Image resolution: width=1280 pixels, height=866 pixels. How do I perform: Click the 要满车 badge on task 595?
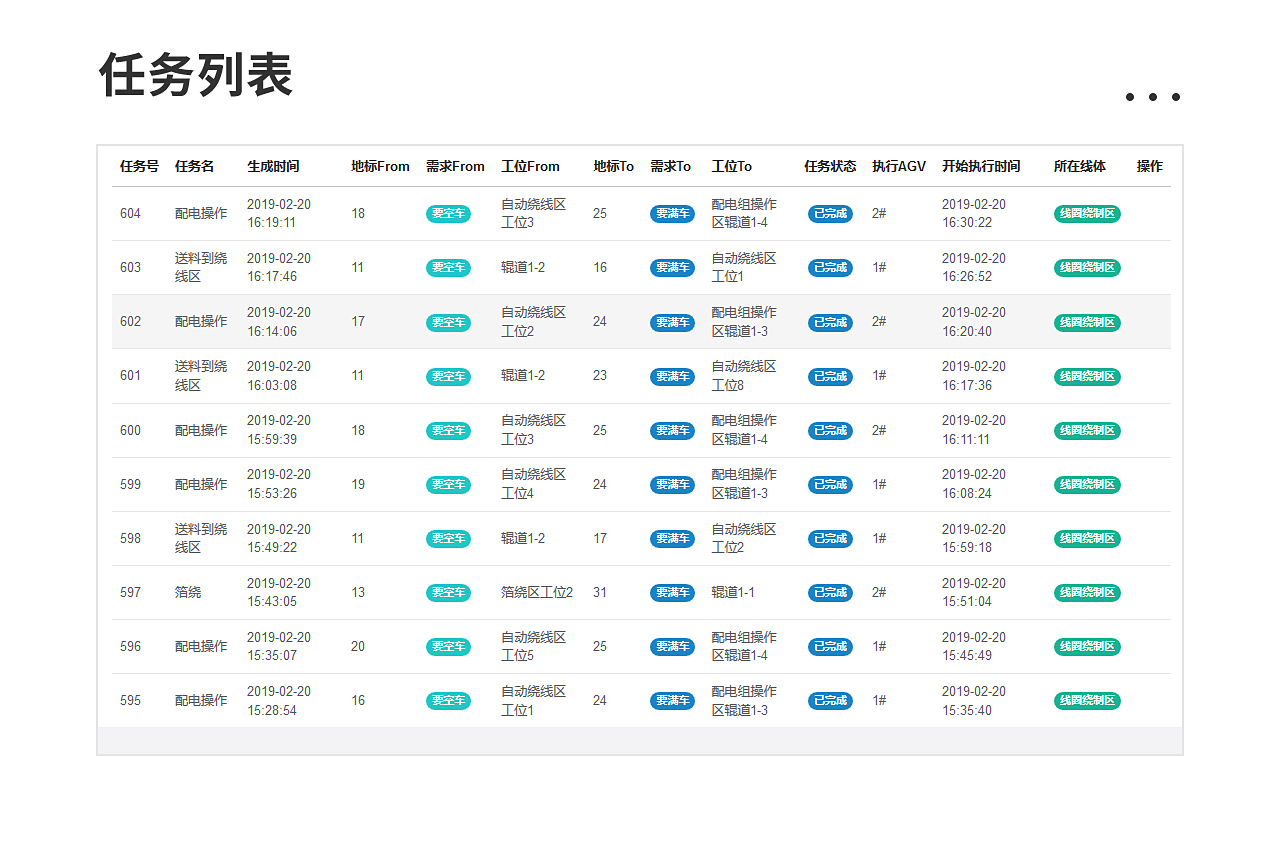click(x=671, y=700)
